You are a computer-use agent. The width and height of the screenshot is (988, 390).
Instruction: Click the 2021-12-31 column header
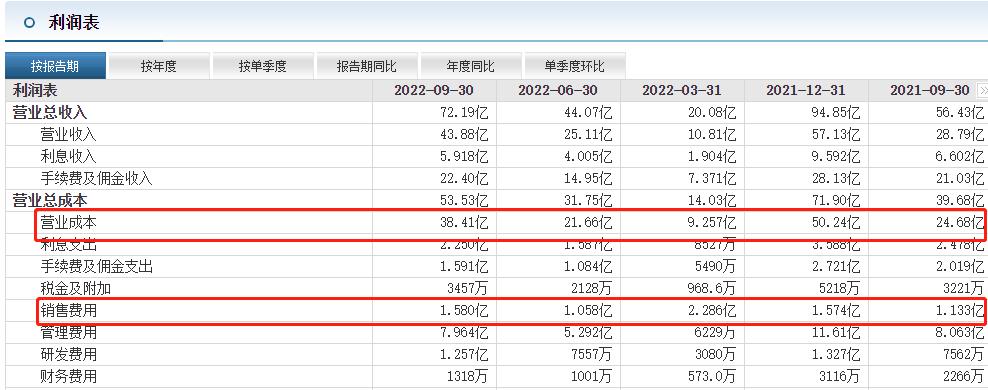point(806,91)
